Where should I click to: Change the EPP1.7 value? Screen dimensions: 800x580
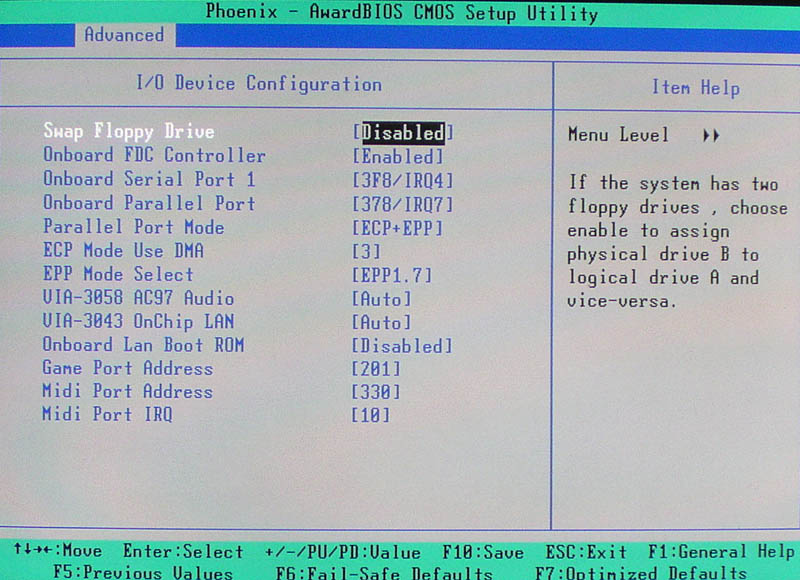pos(393,275)
